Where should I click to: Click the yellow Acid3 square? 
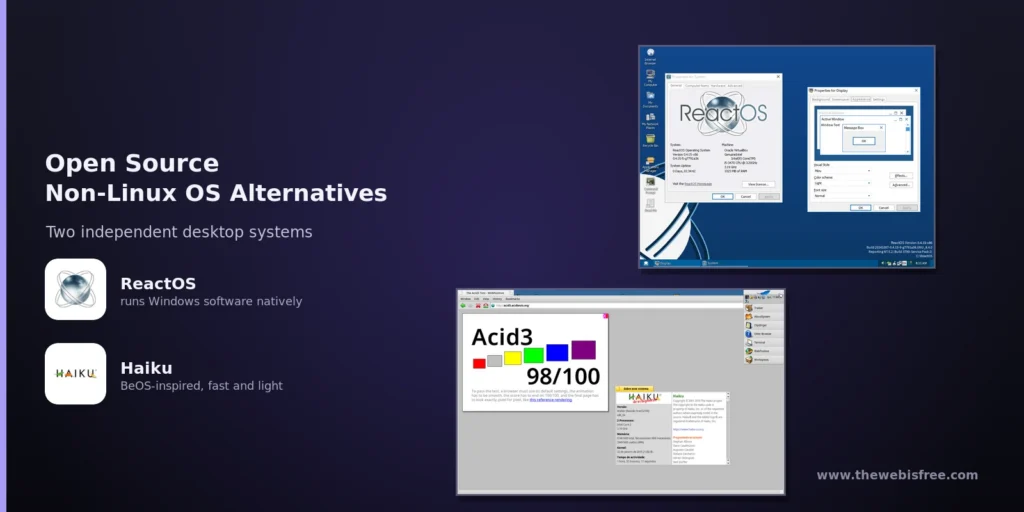coord(513,358)
